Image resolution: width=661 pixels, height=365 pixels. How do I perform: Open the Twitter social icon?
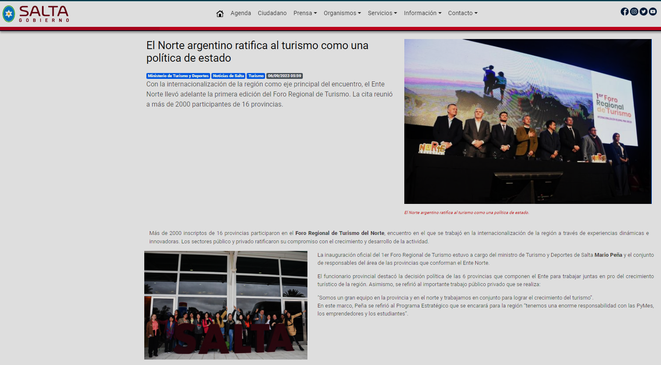643,12
